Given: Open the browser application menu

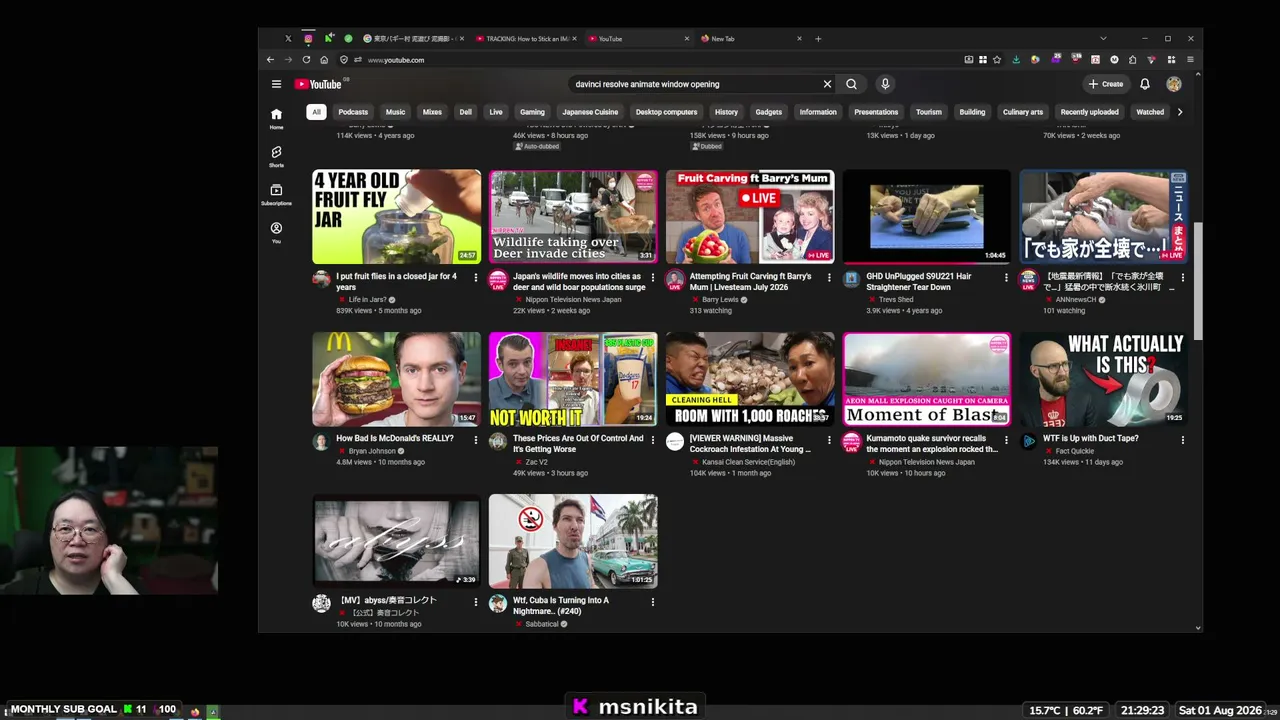Looking at the screenshot, I should coord(1190,60).
